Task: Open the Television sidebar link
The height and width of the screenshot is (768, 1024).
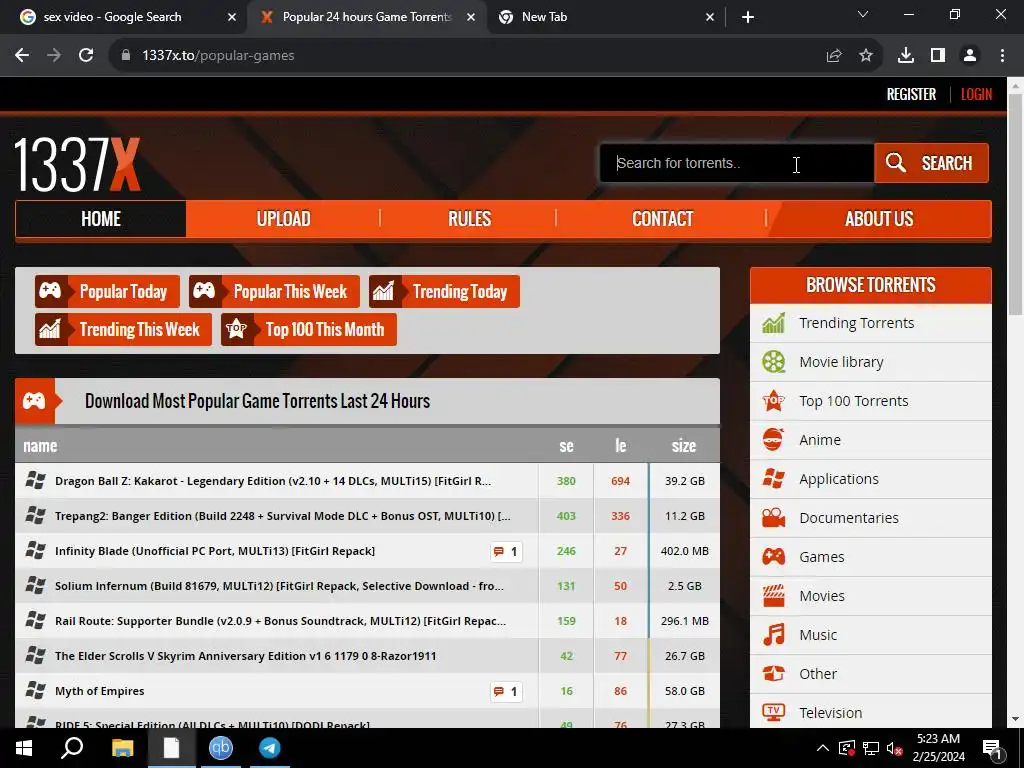Action: (830, 712)
